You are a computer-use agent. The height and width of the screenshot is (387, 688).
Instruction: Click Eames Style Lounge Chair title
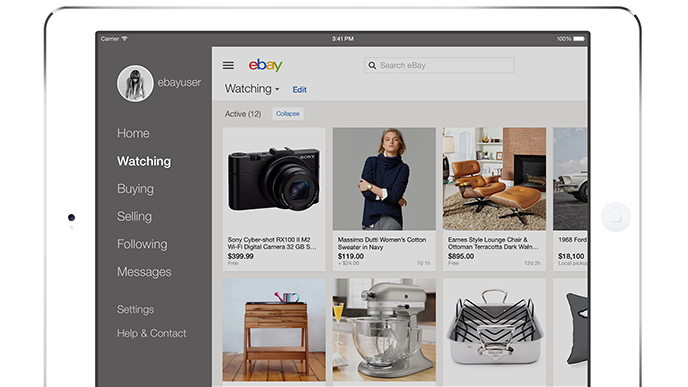click(493, 243)
